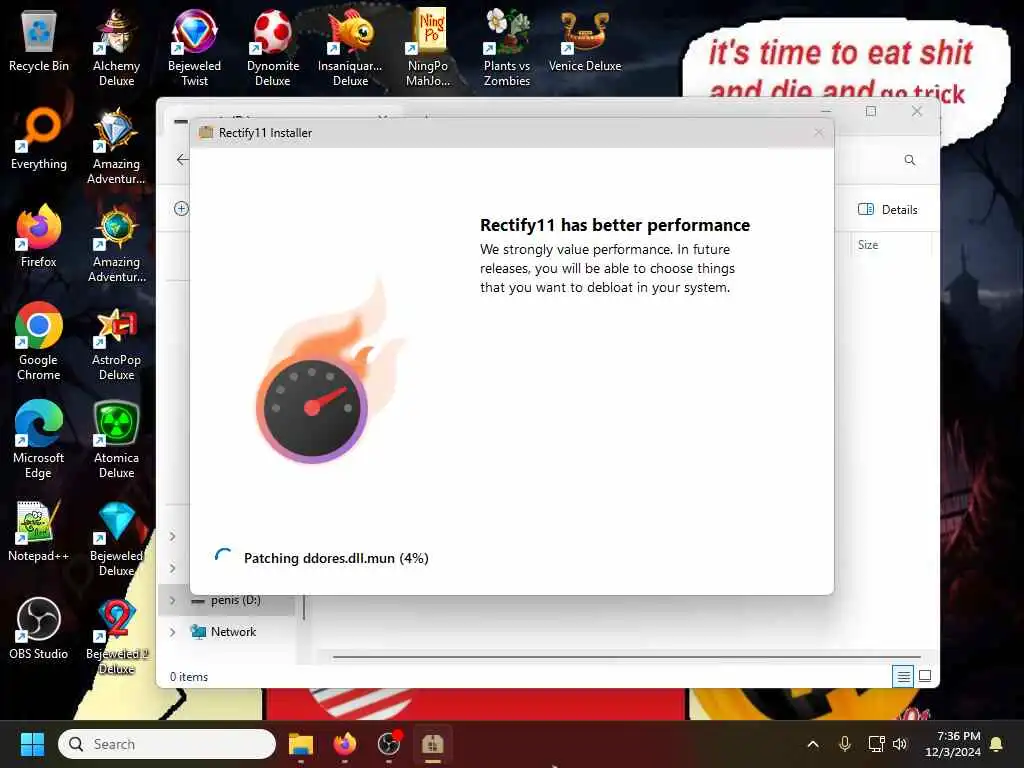
Task: Click the Windows Start button
Action: (32, 744)
